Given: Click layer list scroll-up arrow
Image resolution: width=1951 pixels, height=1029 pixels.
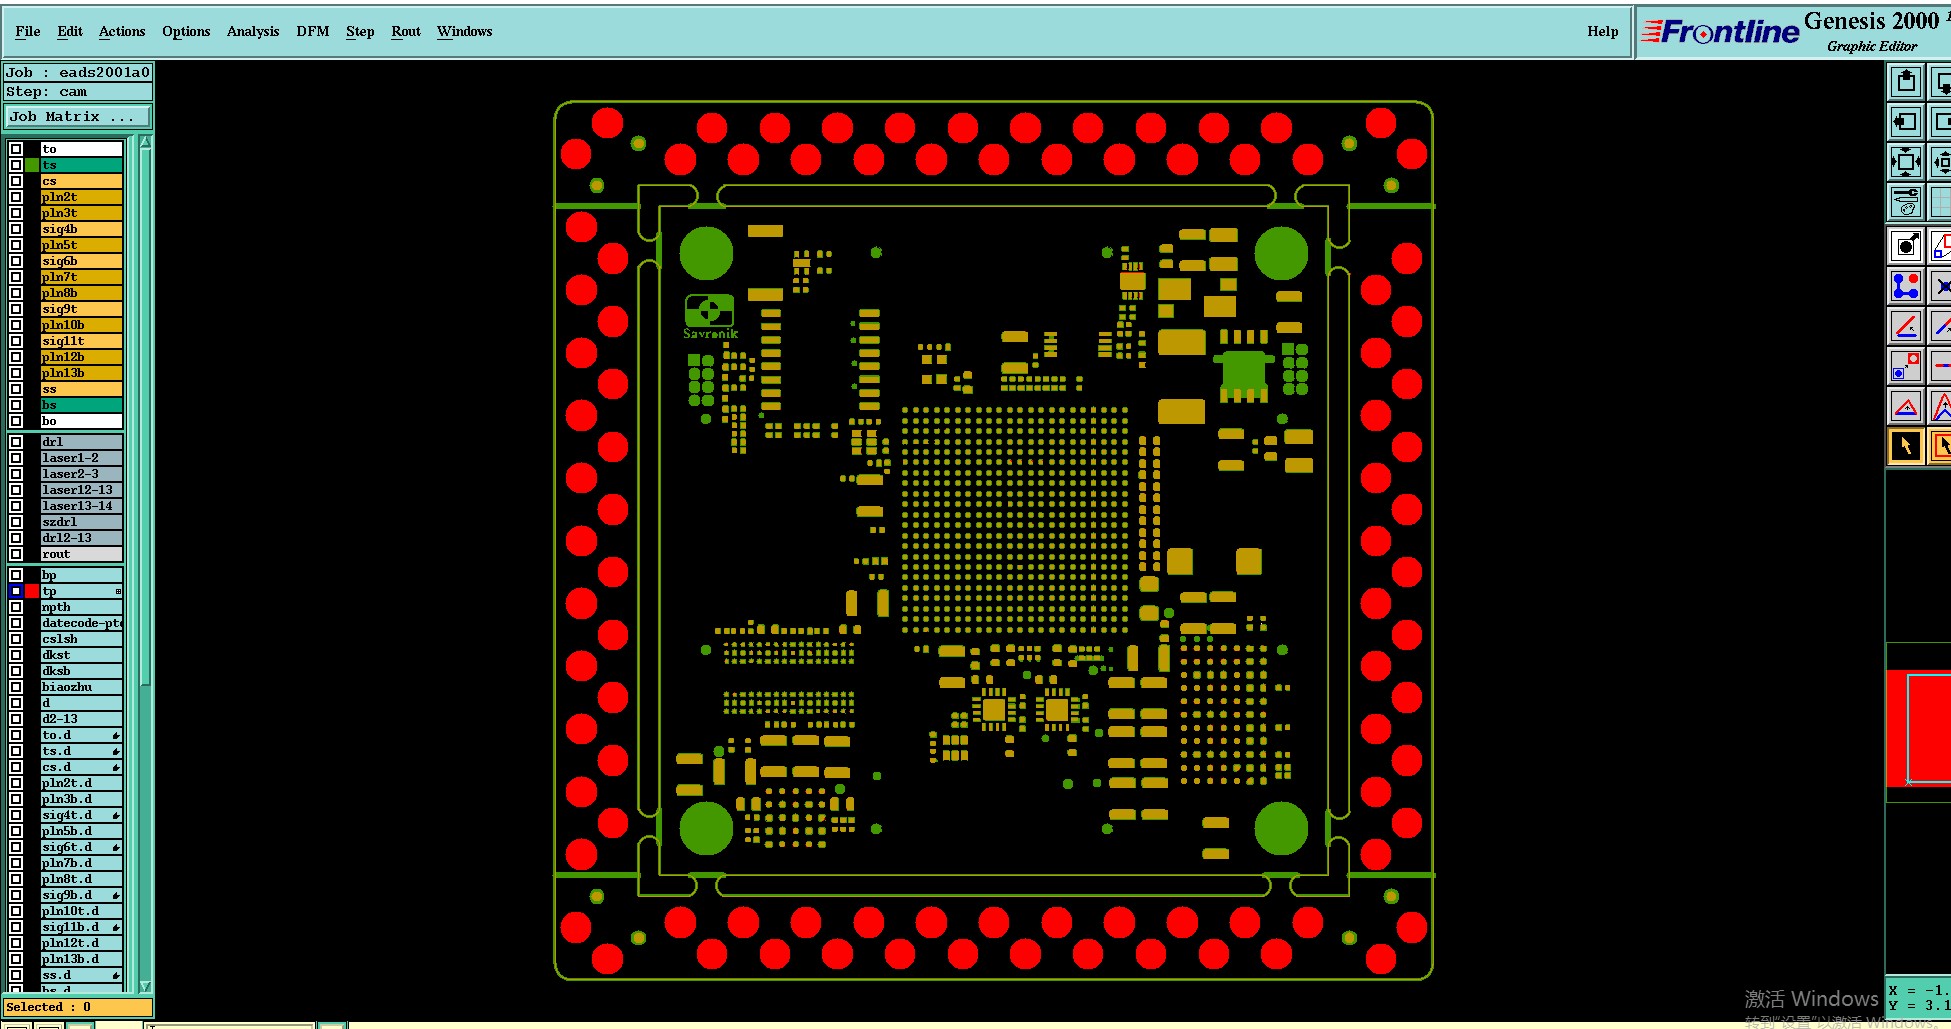Looking at the screenshot, I should pyautogui.click(x=145, y=143).
